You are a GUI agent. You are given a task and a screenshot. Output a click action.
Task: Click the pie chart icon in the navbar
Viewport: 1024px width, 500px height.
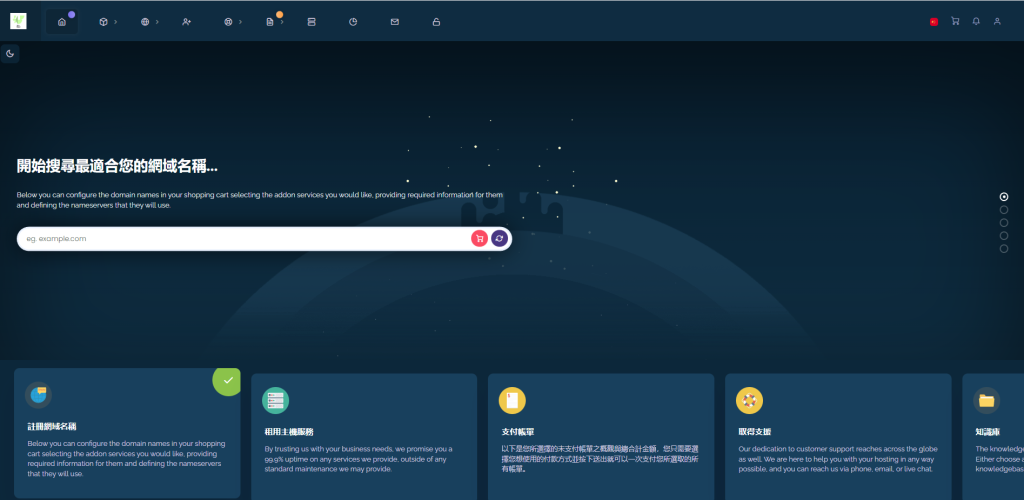point(353,21)
